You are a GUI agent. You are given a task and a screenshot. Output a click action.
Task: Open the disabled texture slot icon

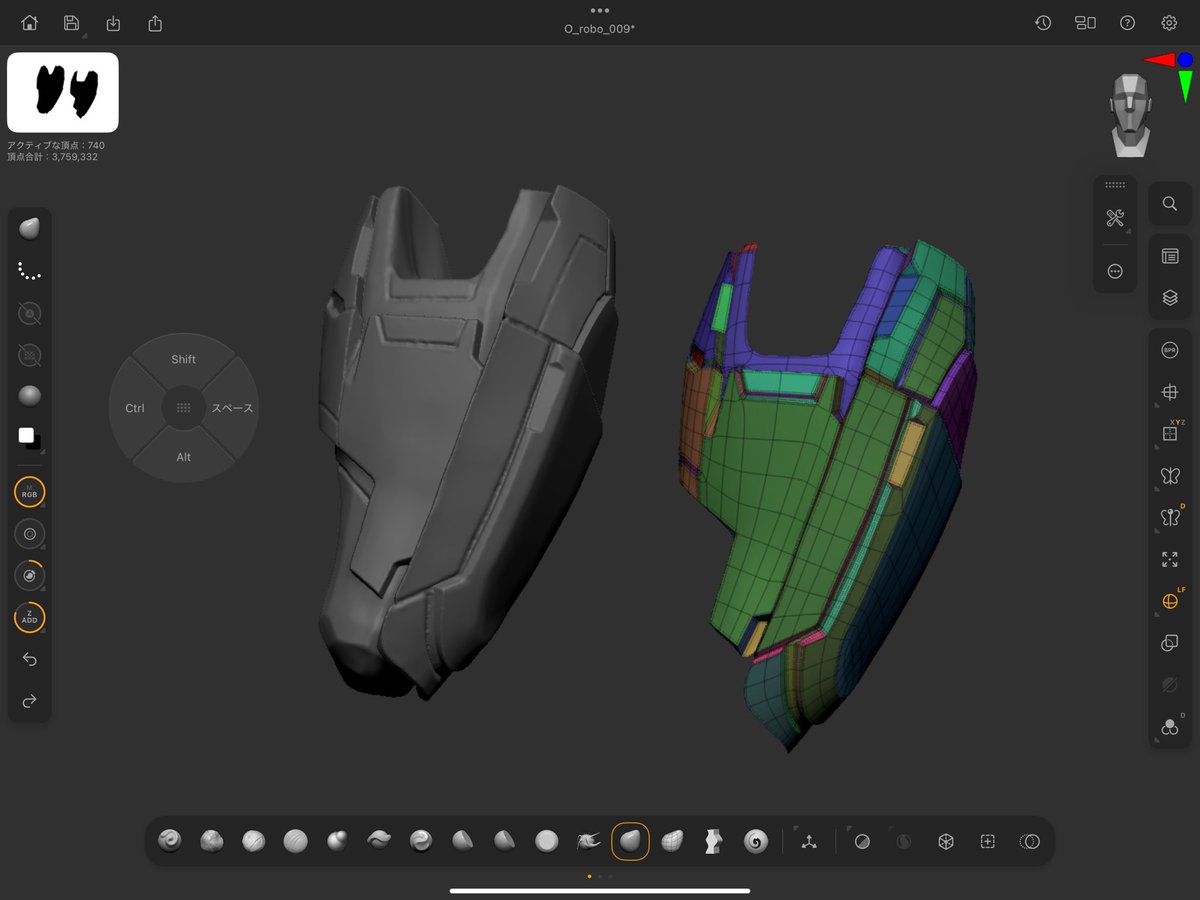(x=30, y=354)
